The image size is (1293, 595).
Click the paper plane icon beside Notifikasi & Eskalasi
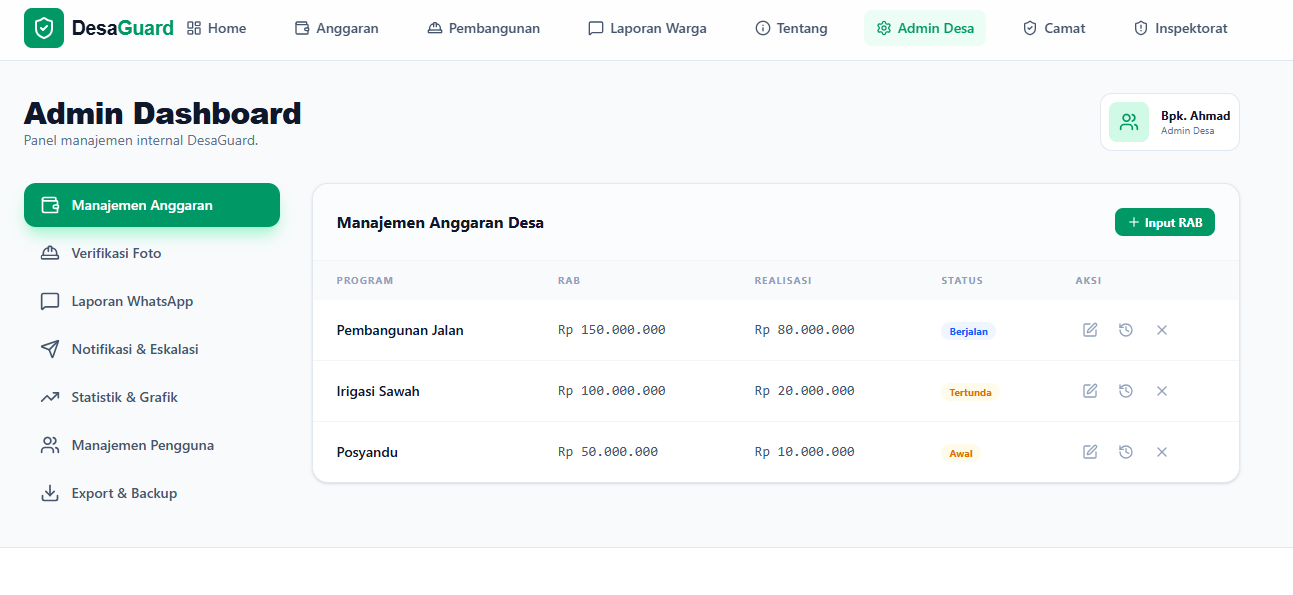click(50, 349)
